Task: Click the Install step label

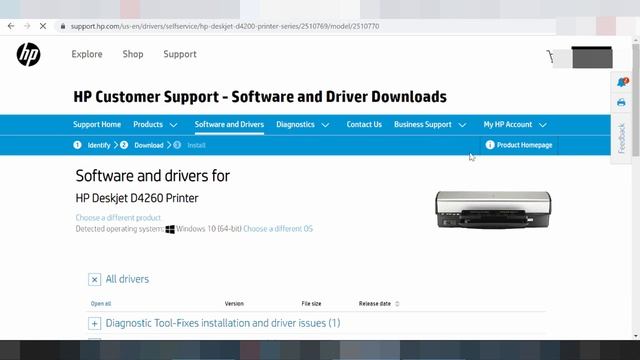Action: [x=196, y=145]
